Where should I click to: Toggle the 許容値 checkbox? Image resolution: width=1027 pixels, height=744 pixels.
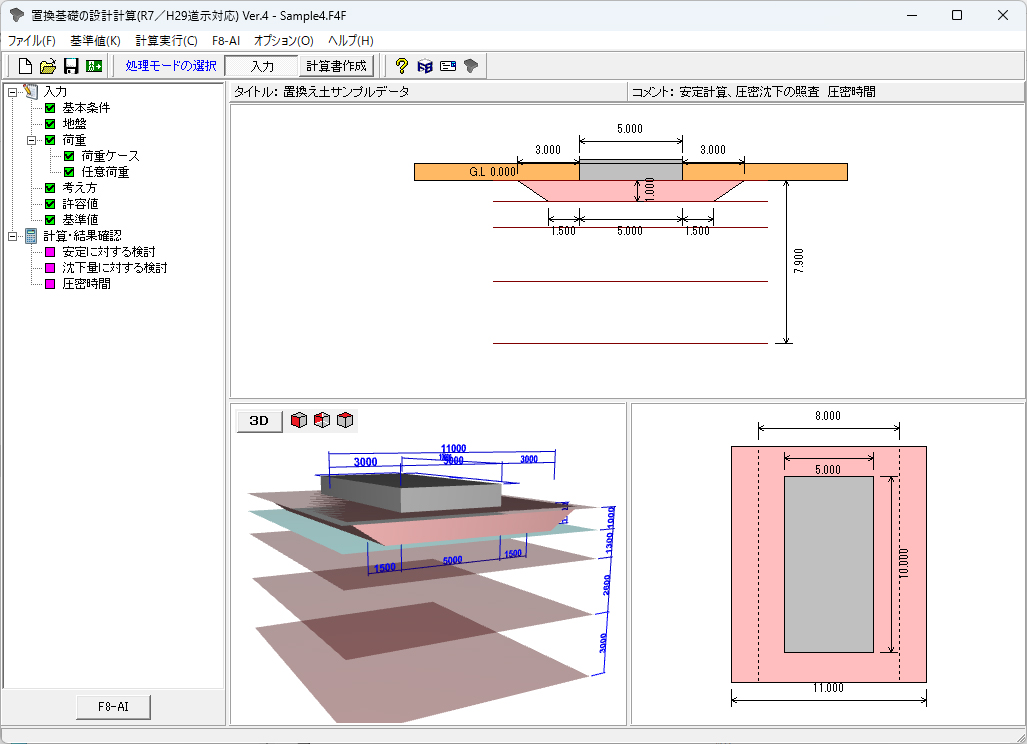50,204
